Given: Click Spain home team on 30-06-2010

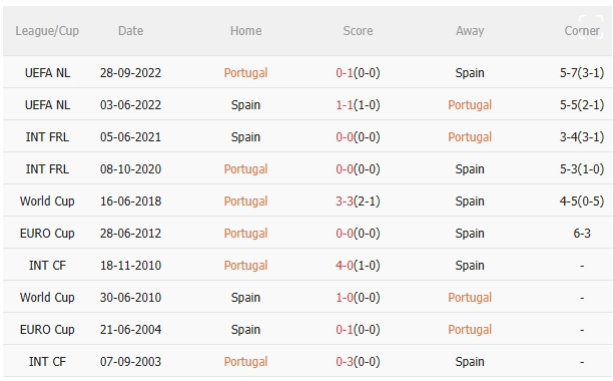Looking at the screenshot, I should (246, 297).
